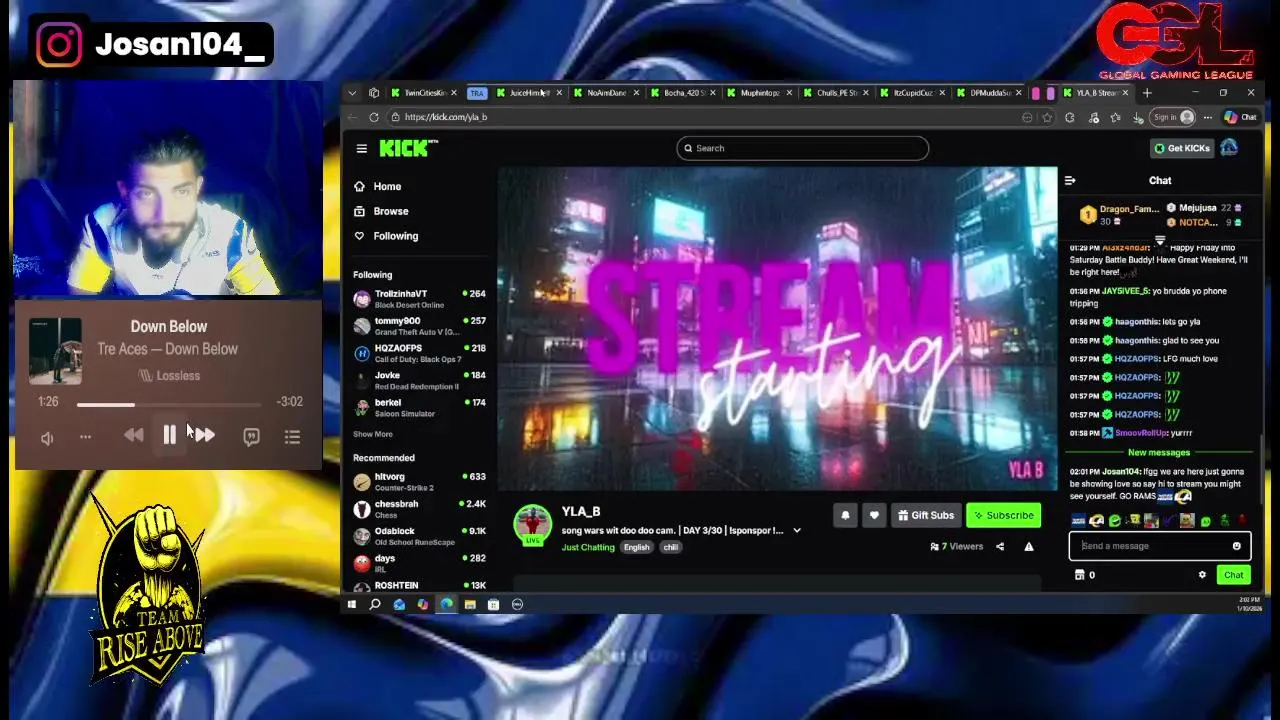Switch to DPMuddaSu browser tab

(x=989, y=93)
